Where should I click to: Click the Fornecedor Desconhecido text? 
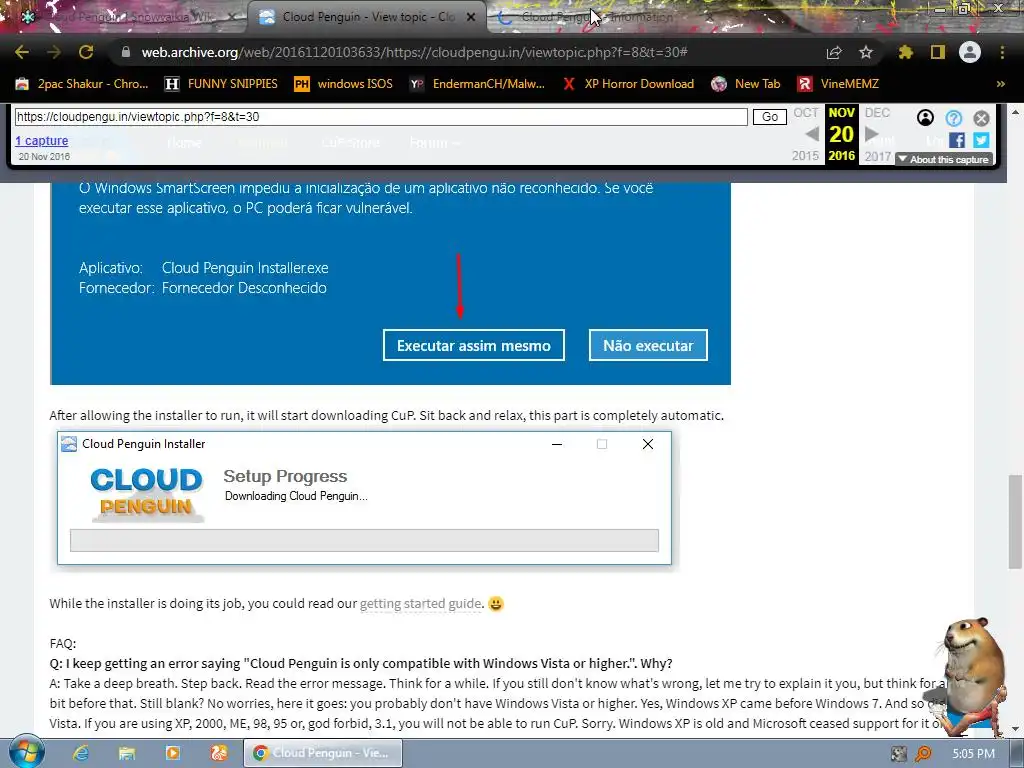pyautogui.click(x=244, y=288)
